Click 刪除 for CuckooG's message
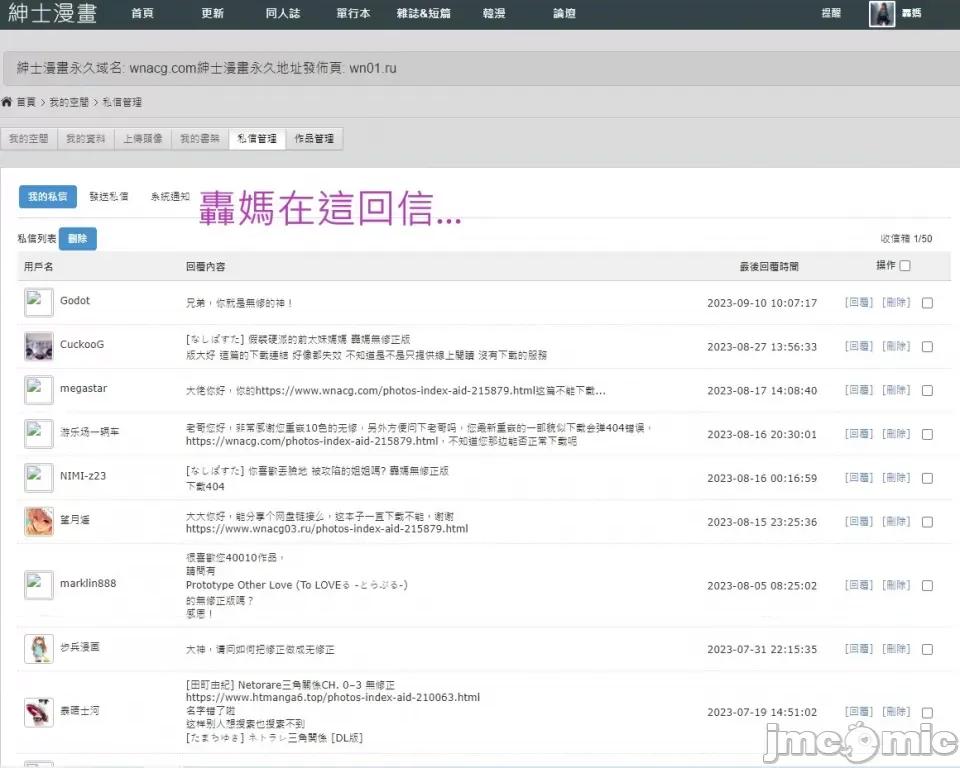The width and height of the screenshot is (960, 768). click(x=896, y=346)
